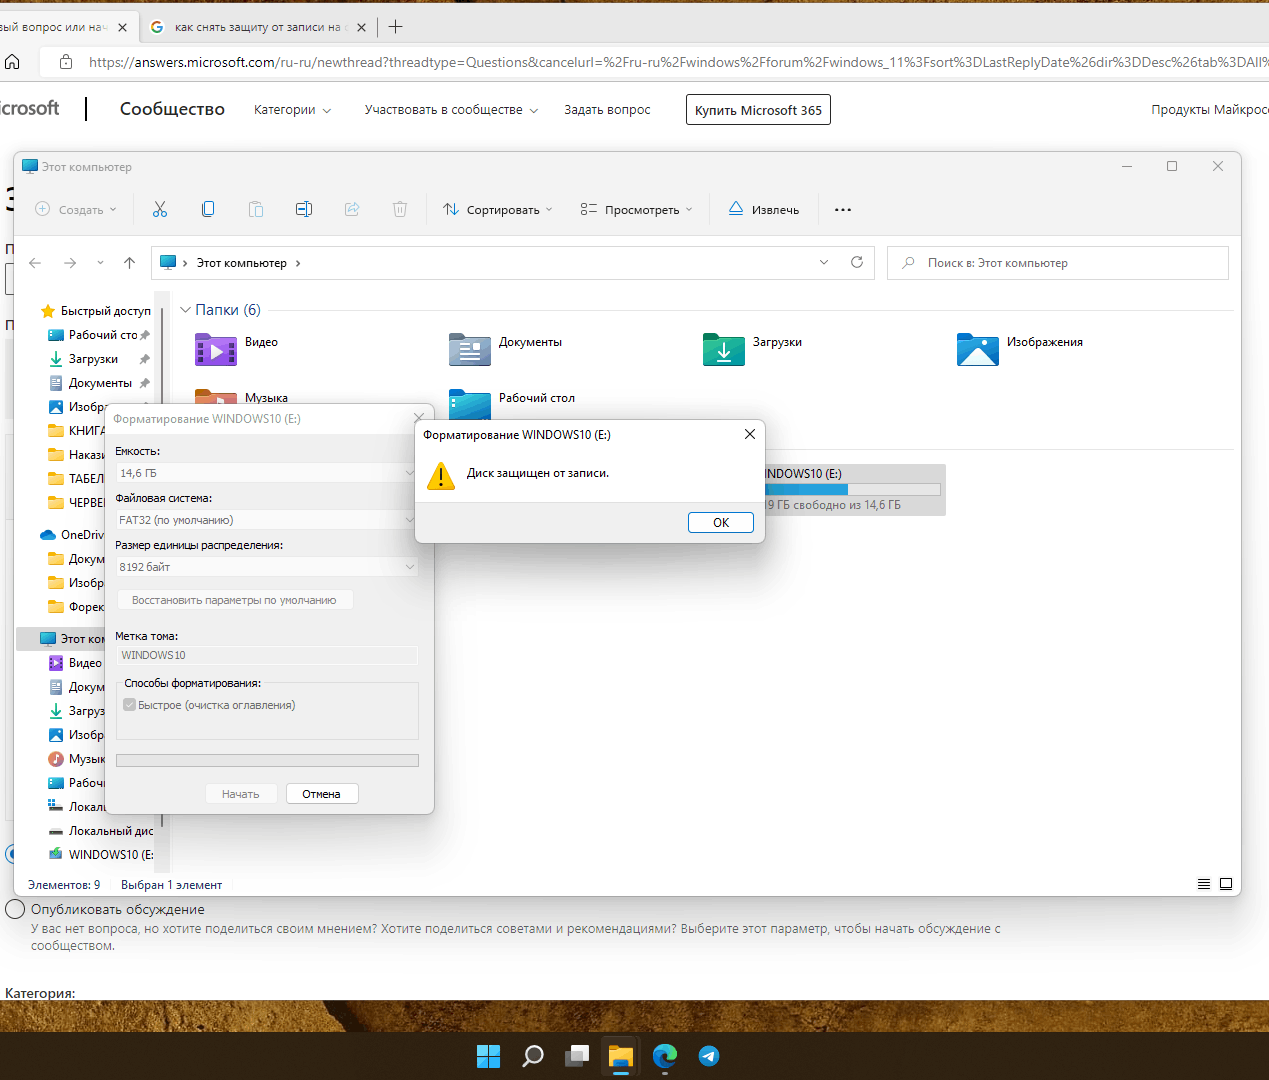Collapse the Папки (6) group
The height and width of the screenshot is (1080, 1269).
pyautogui.click(x=185, y=310)
